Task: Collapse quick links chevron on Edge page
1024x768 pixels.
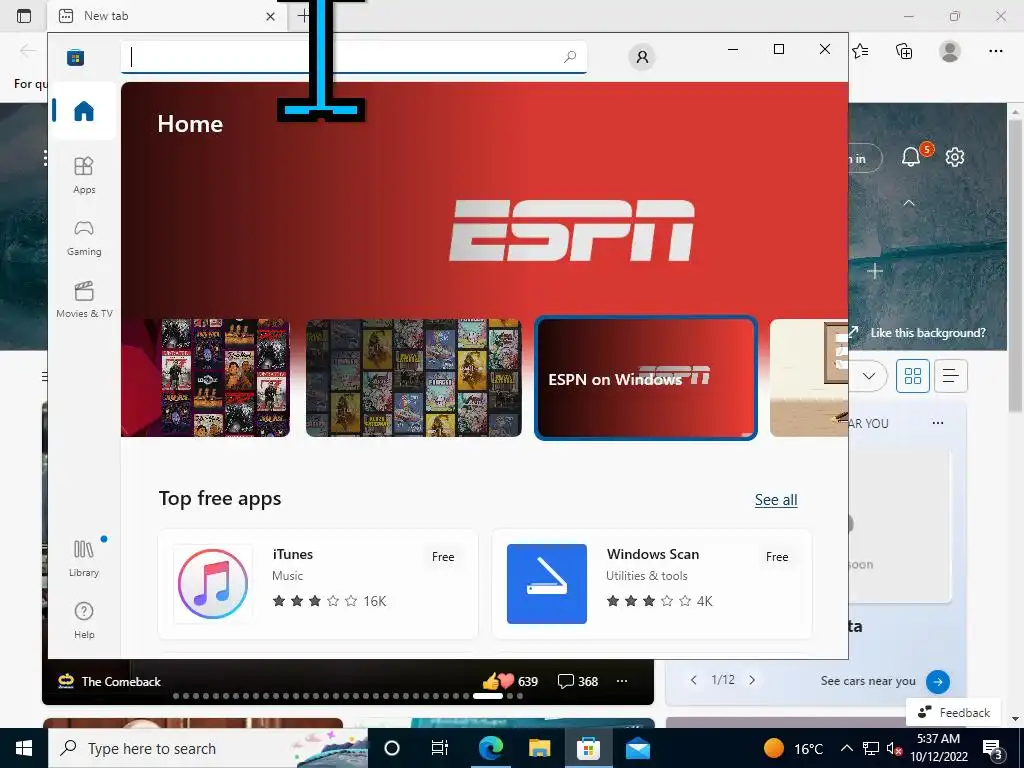Action: [908, 203]
